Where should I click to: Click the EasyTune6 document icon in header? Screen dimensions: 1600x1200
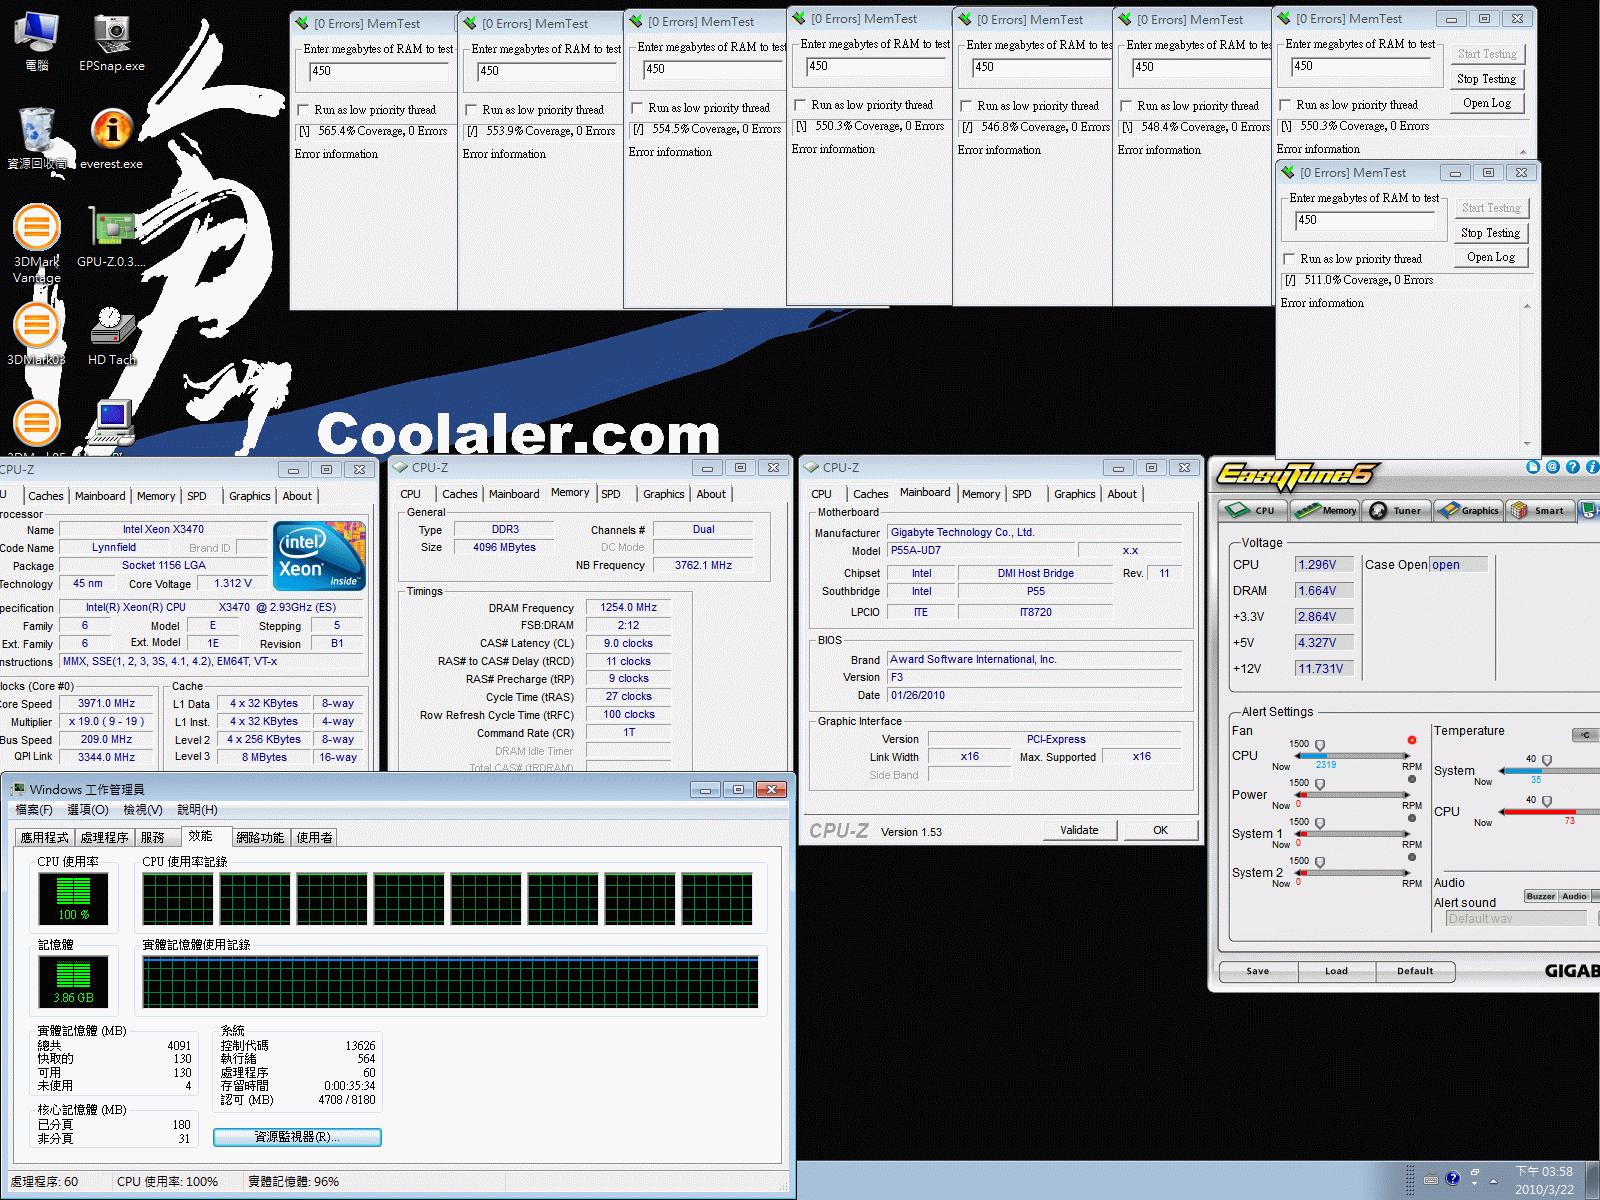pyautogui.click(x=1533, y=467)
